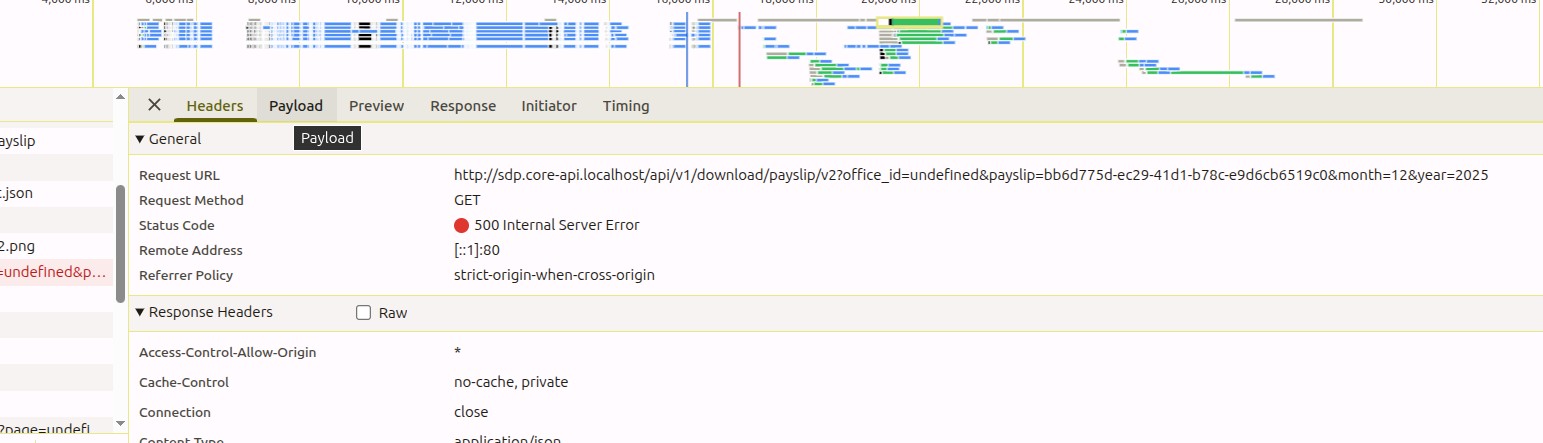Select the .json request entry
The height and width of the screenshot is (443, 1543).
[56, 193]
